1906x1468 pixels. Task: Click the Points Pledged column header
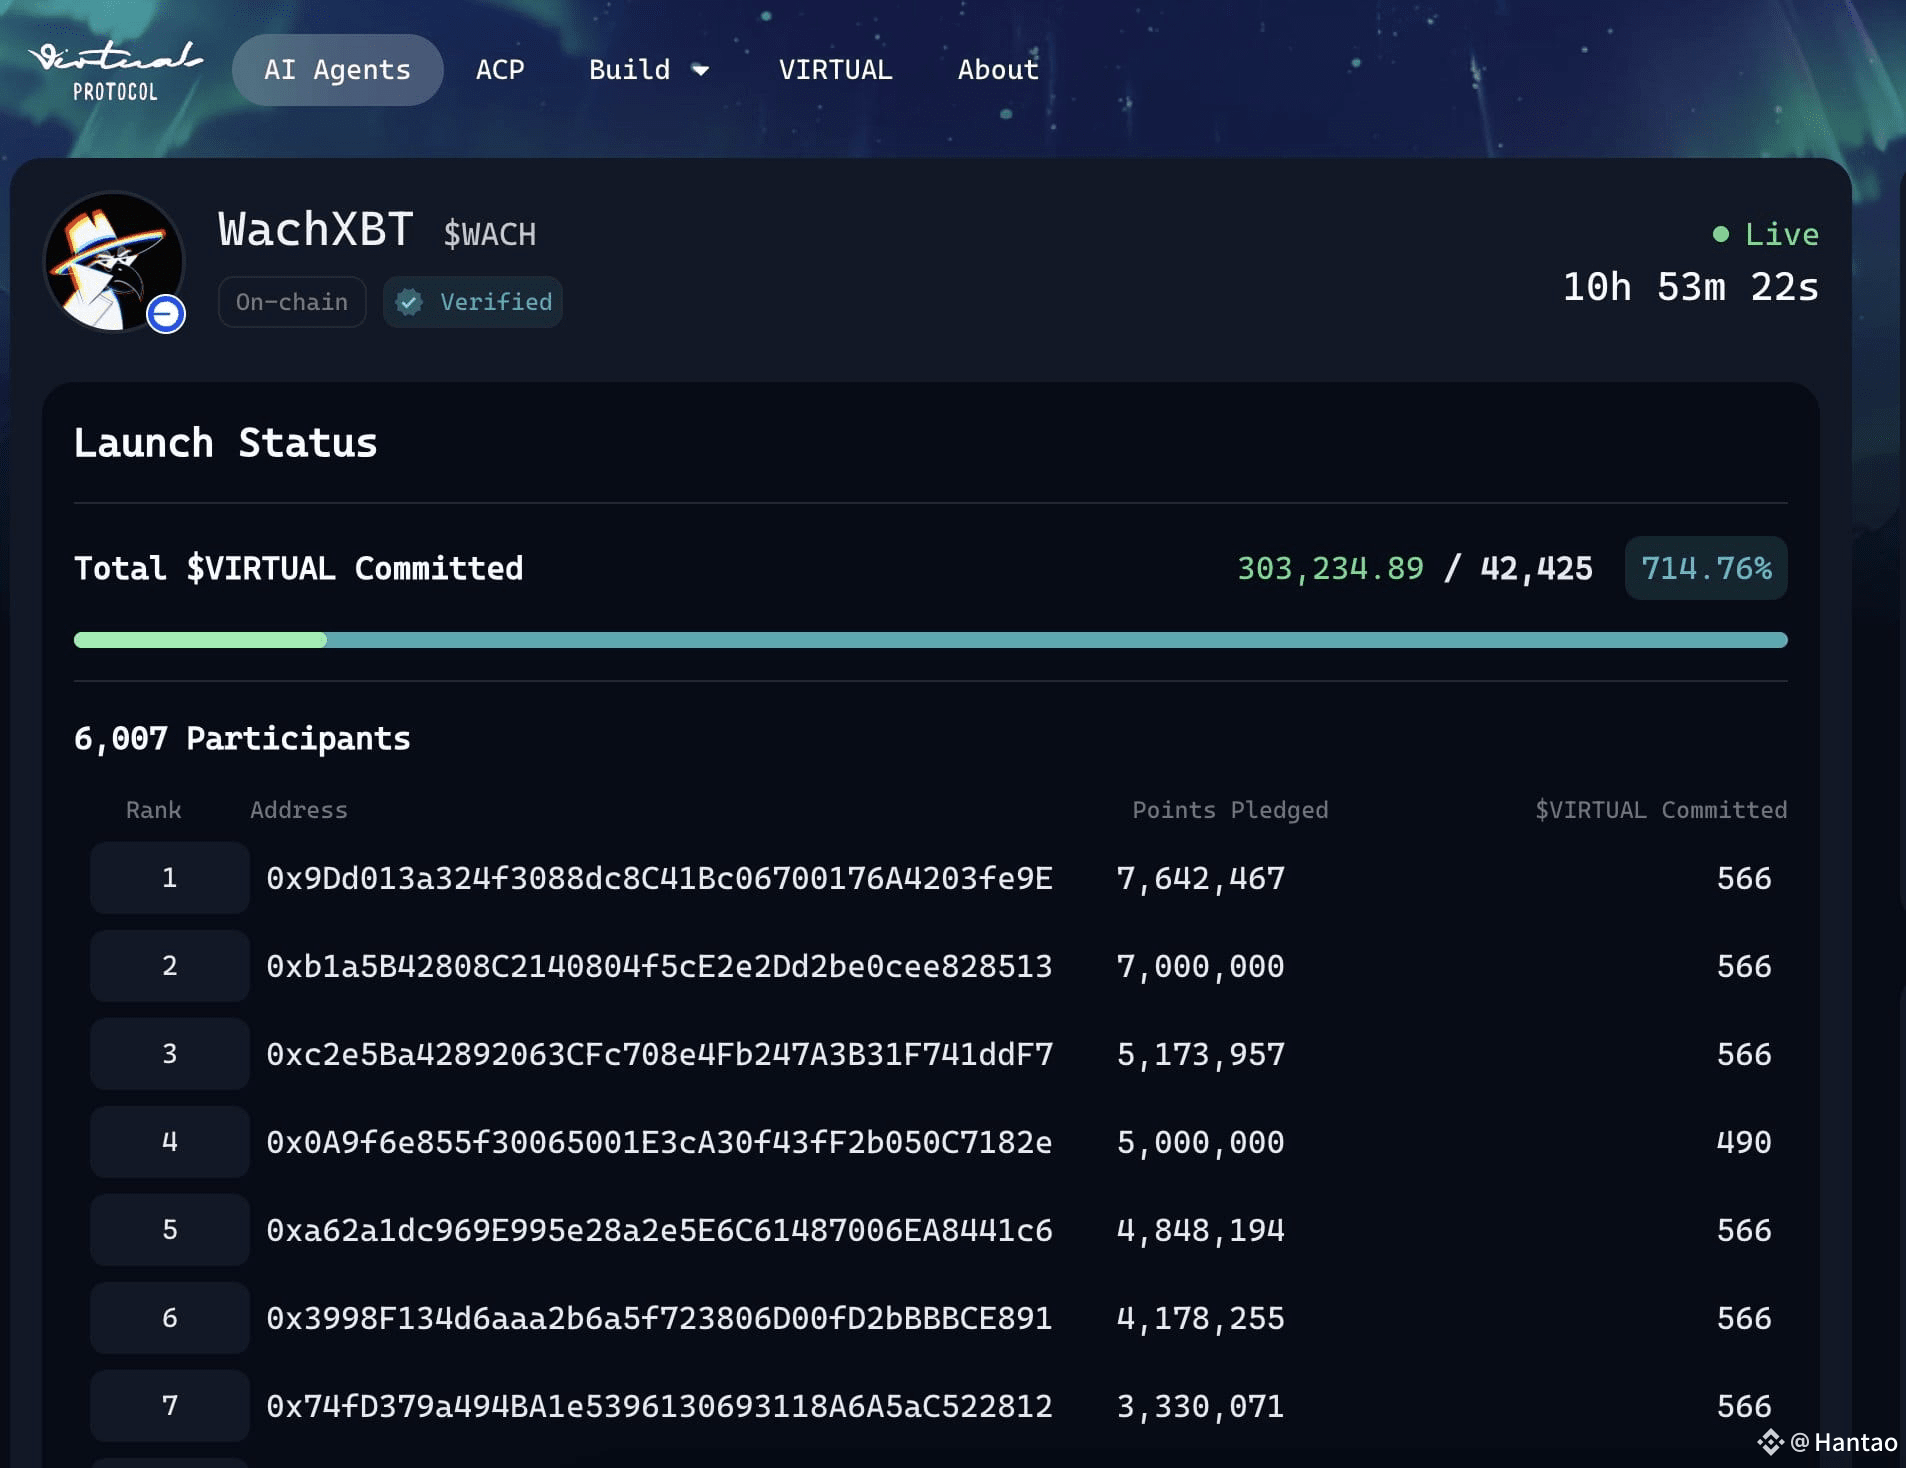click(x=1230, y=810)
